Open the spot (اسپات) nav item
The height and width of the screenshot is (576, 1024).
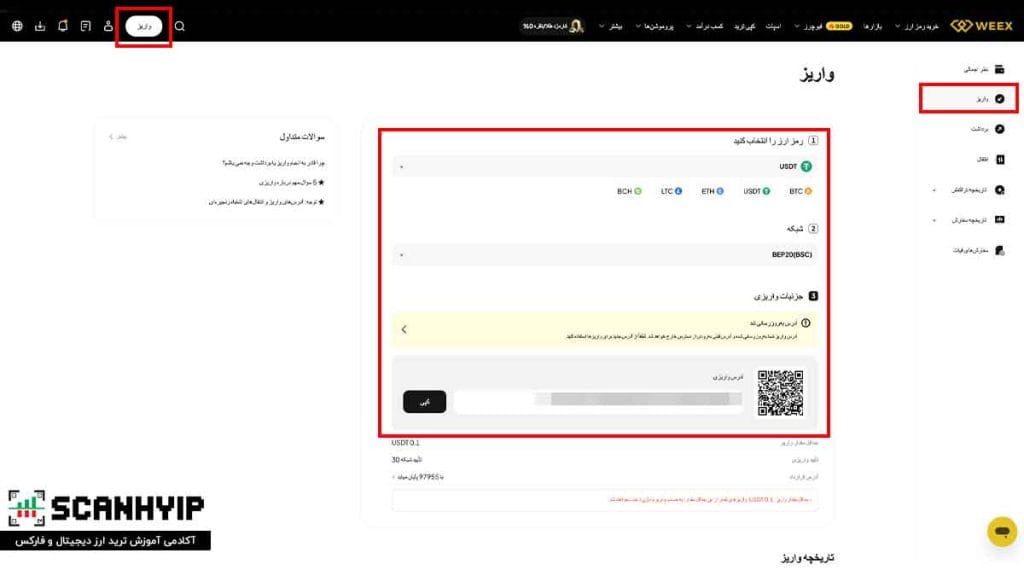[773, 27]
